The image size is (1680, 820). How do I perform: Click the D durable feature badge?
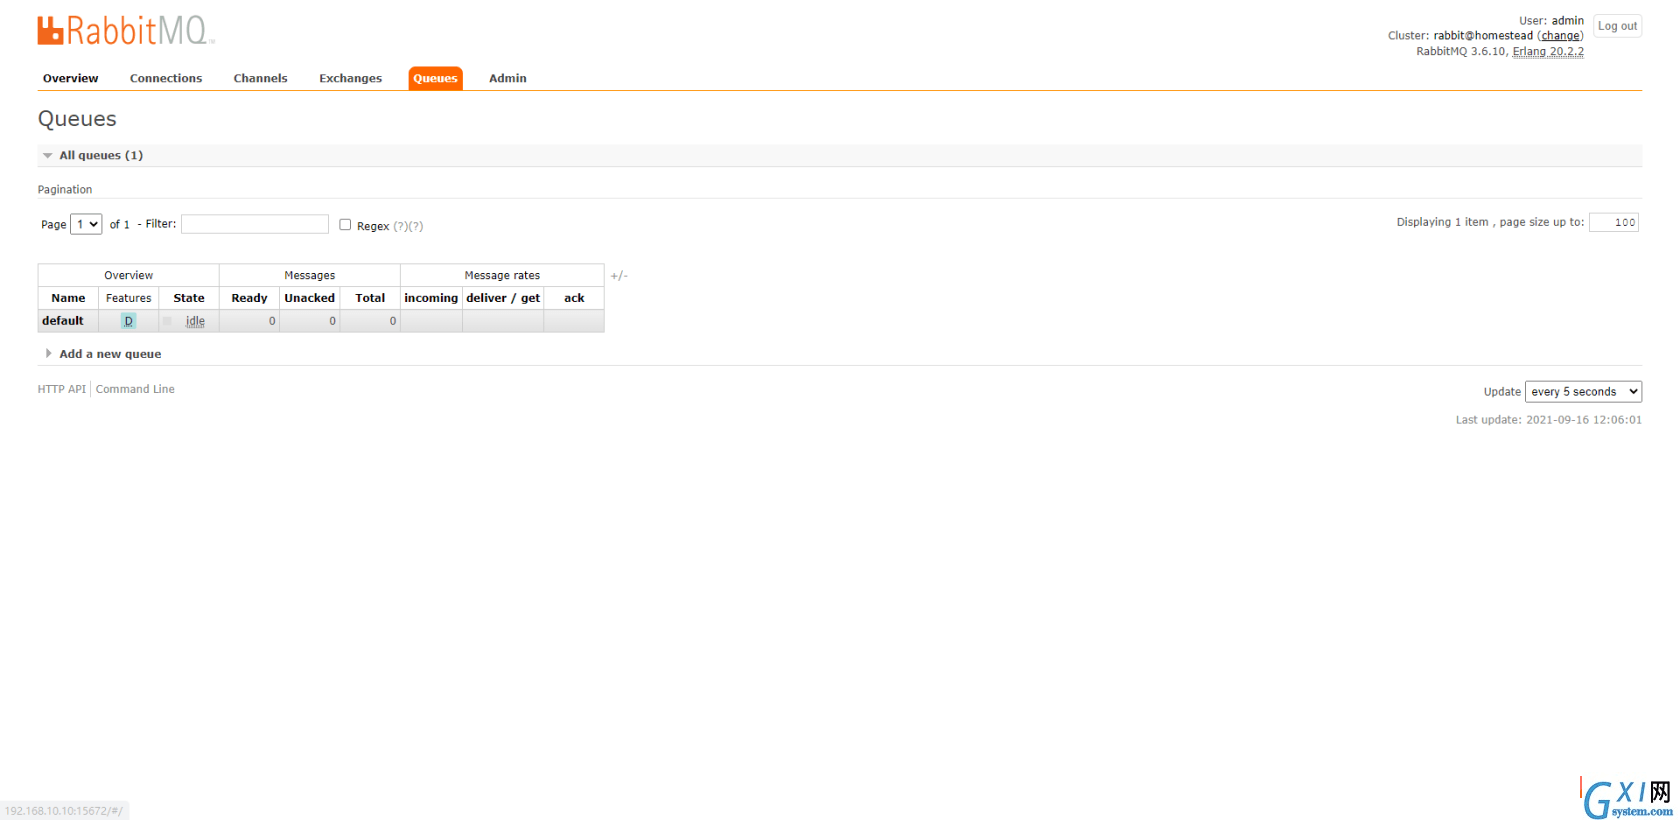[128, 321]
